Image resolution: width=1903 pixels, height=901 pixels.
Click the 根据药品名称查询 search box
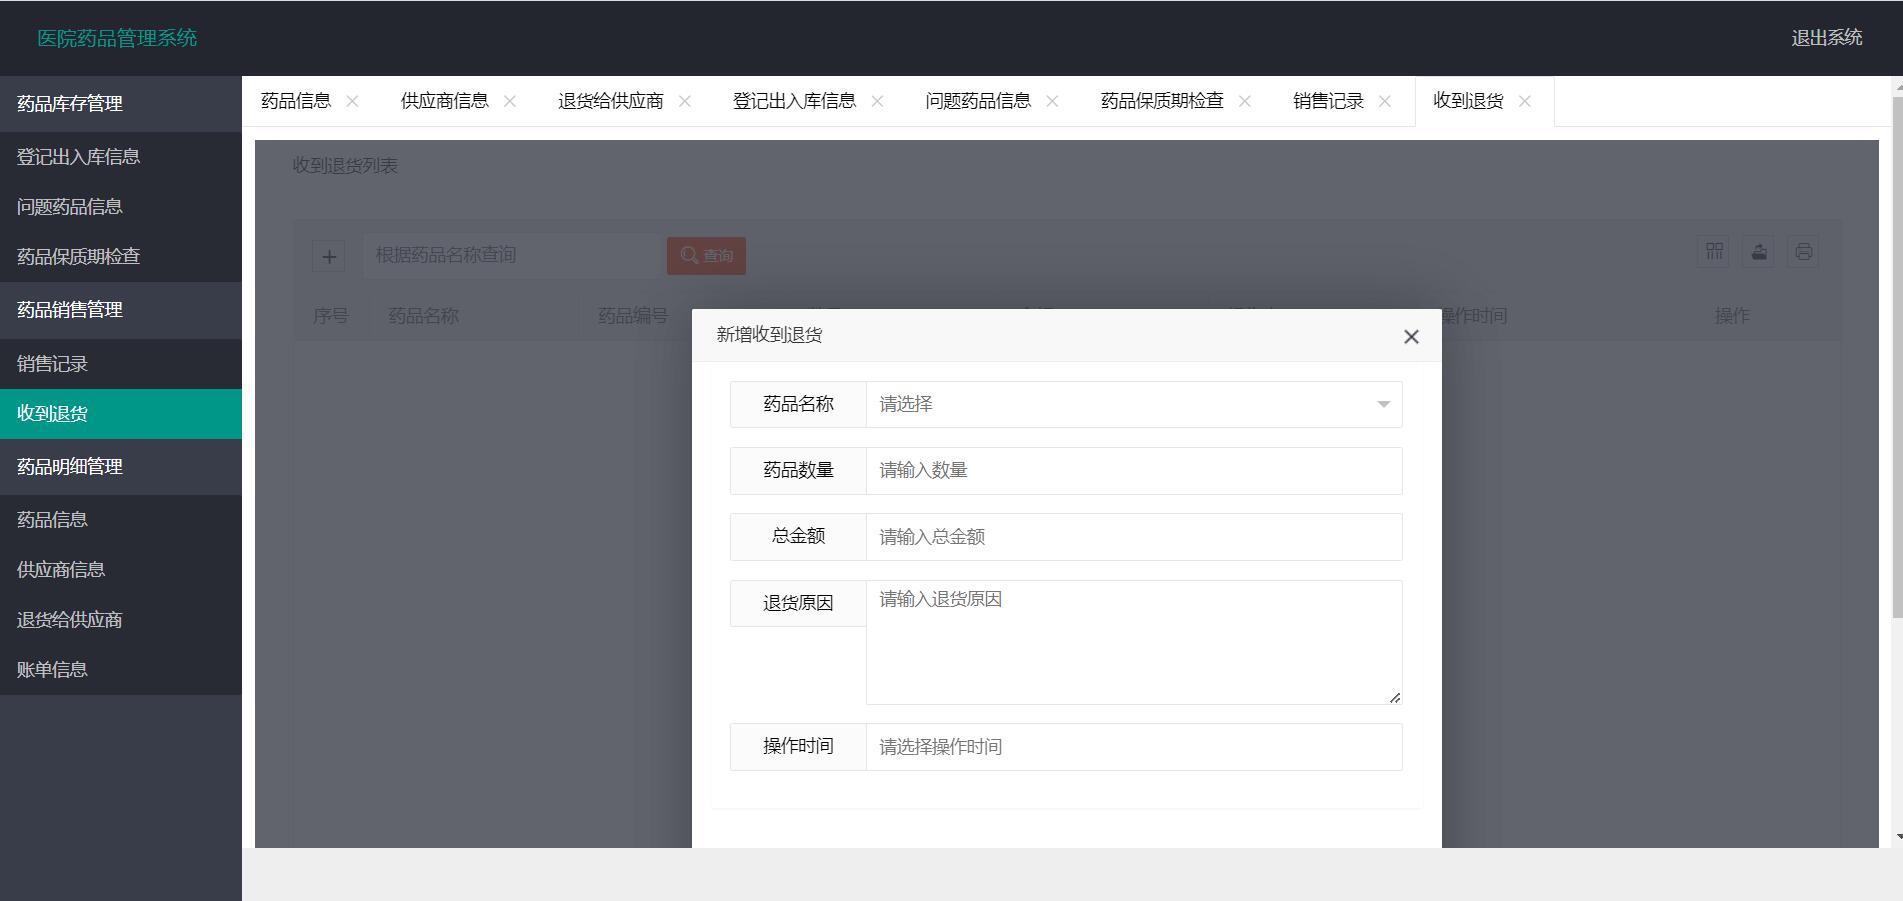tap(513, 255)
